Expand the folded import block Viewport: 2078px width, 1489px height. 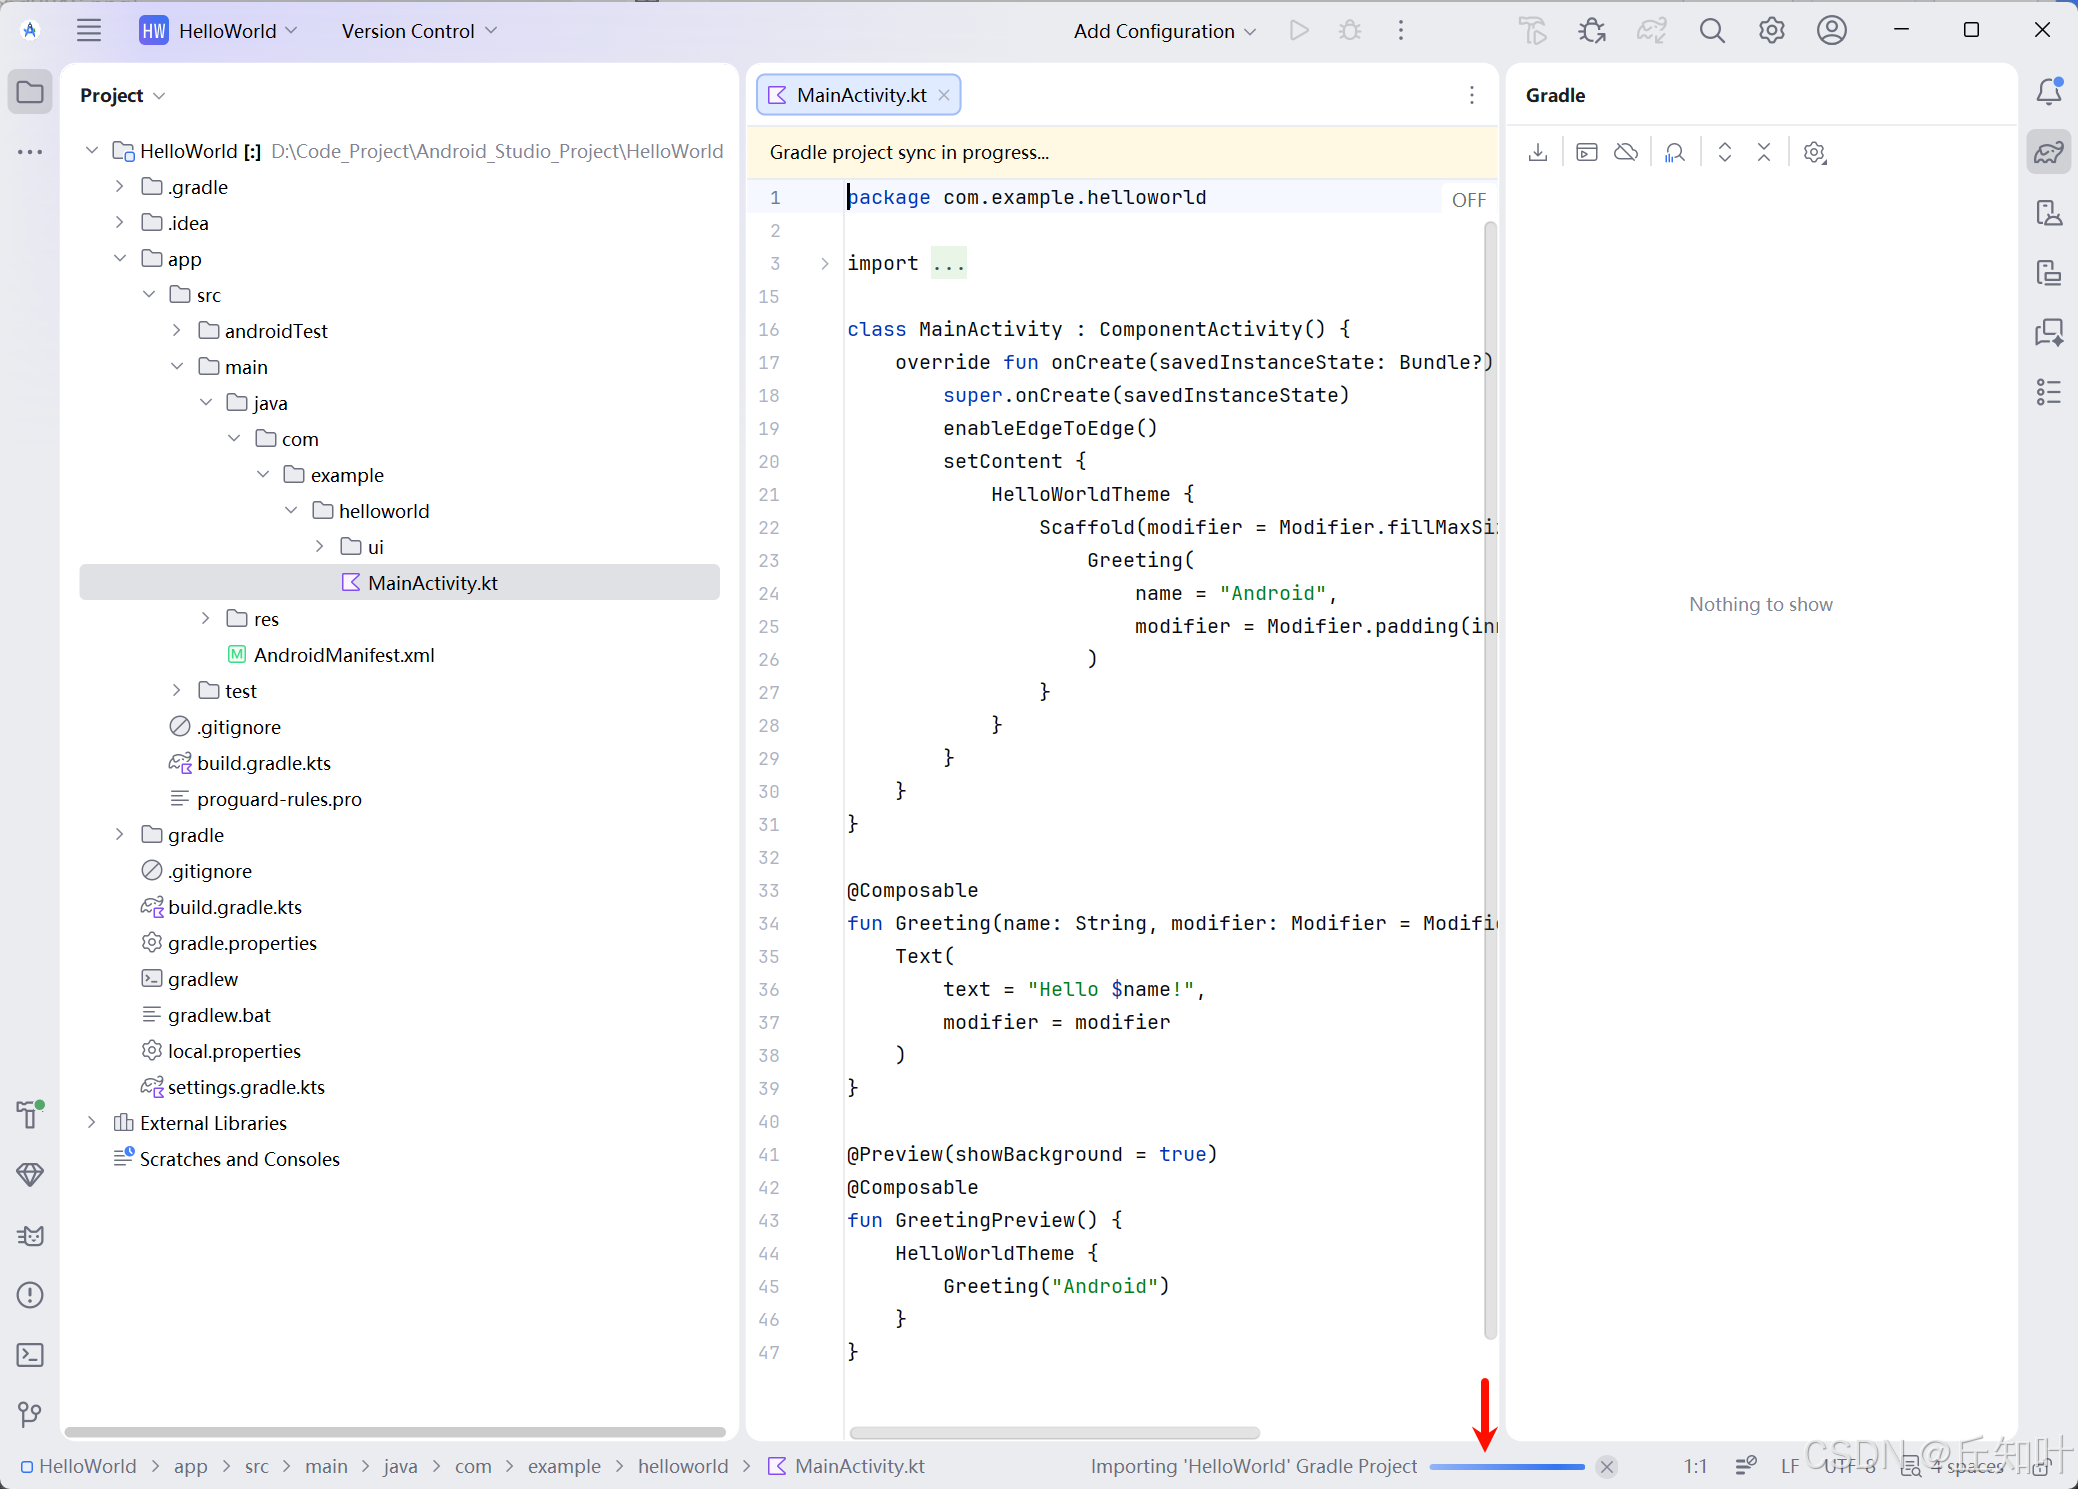coord(825,264)
